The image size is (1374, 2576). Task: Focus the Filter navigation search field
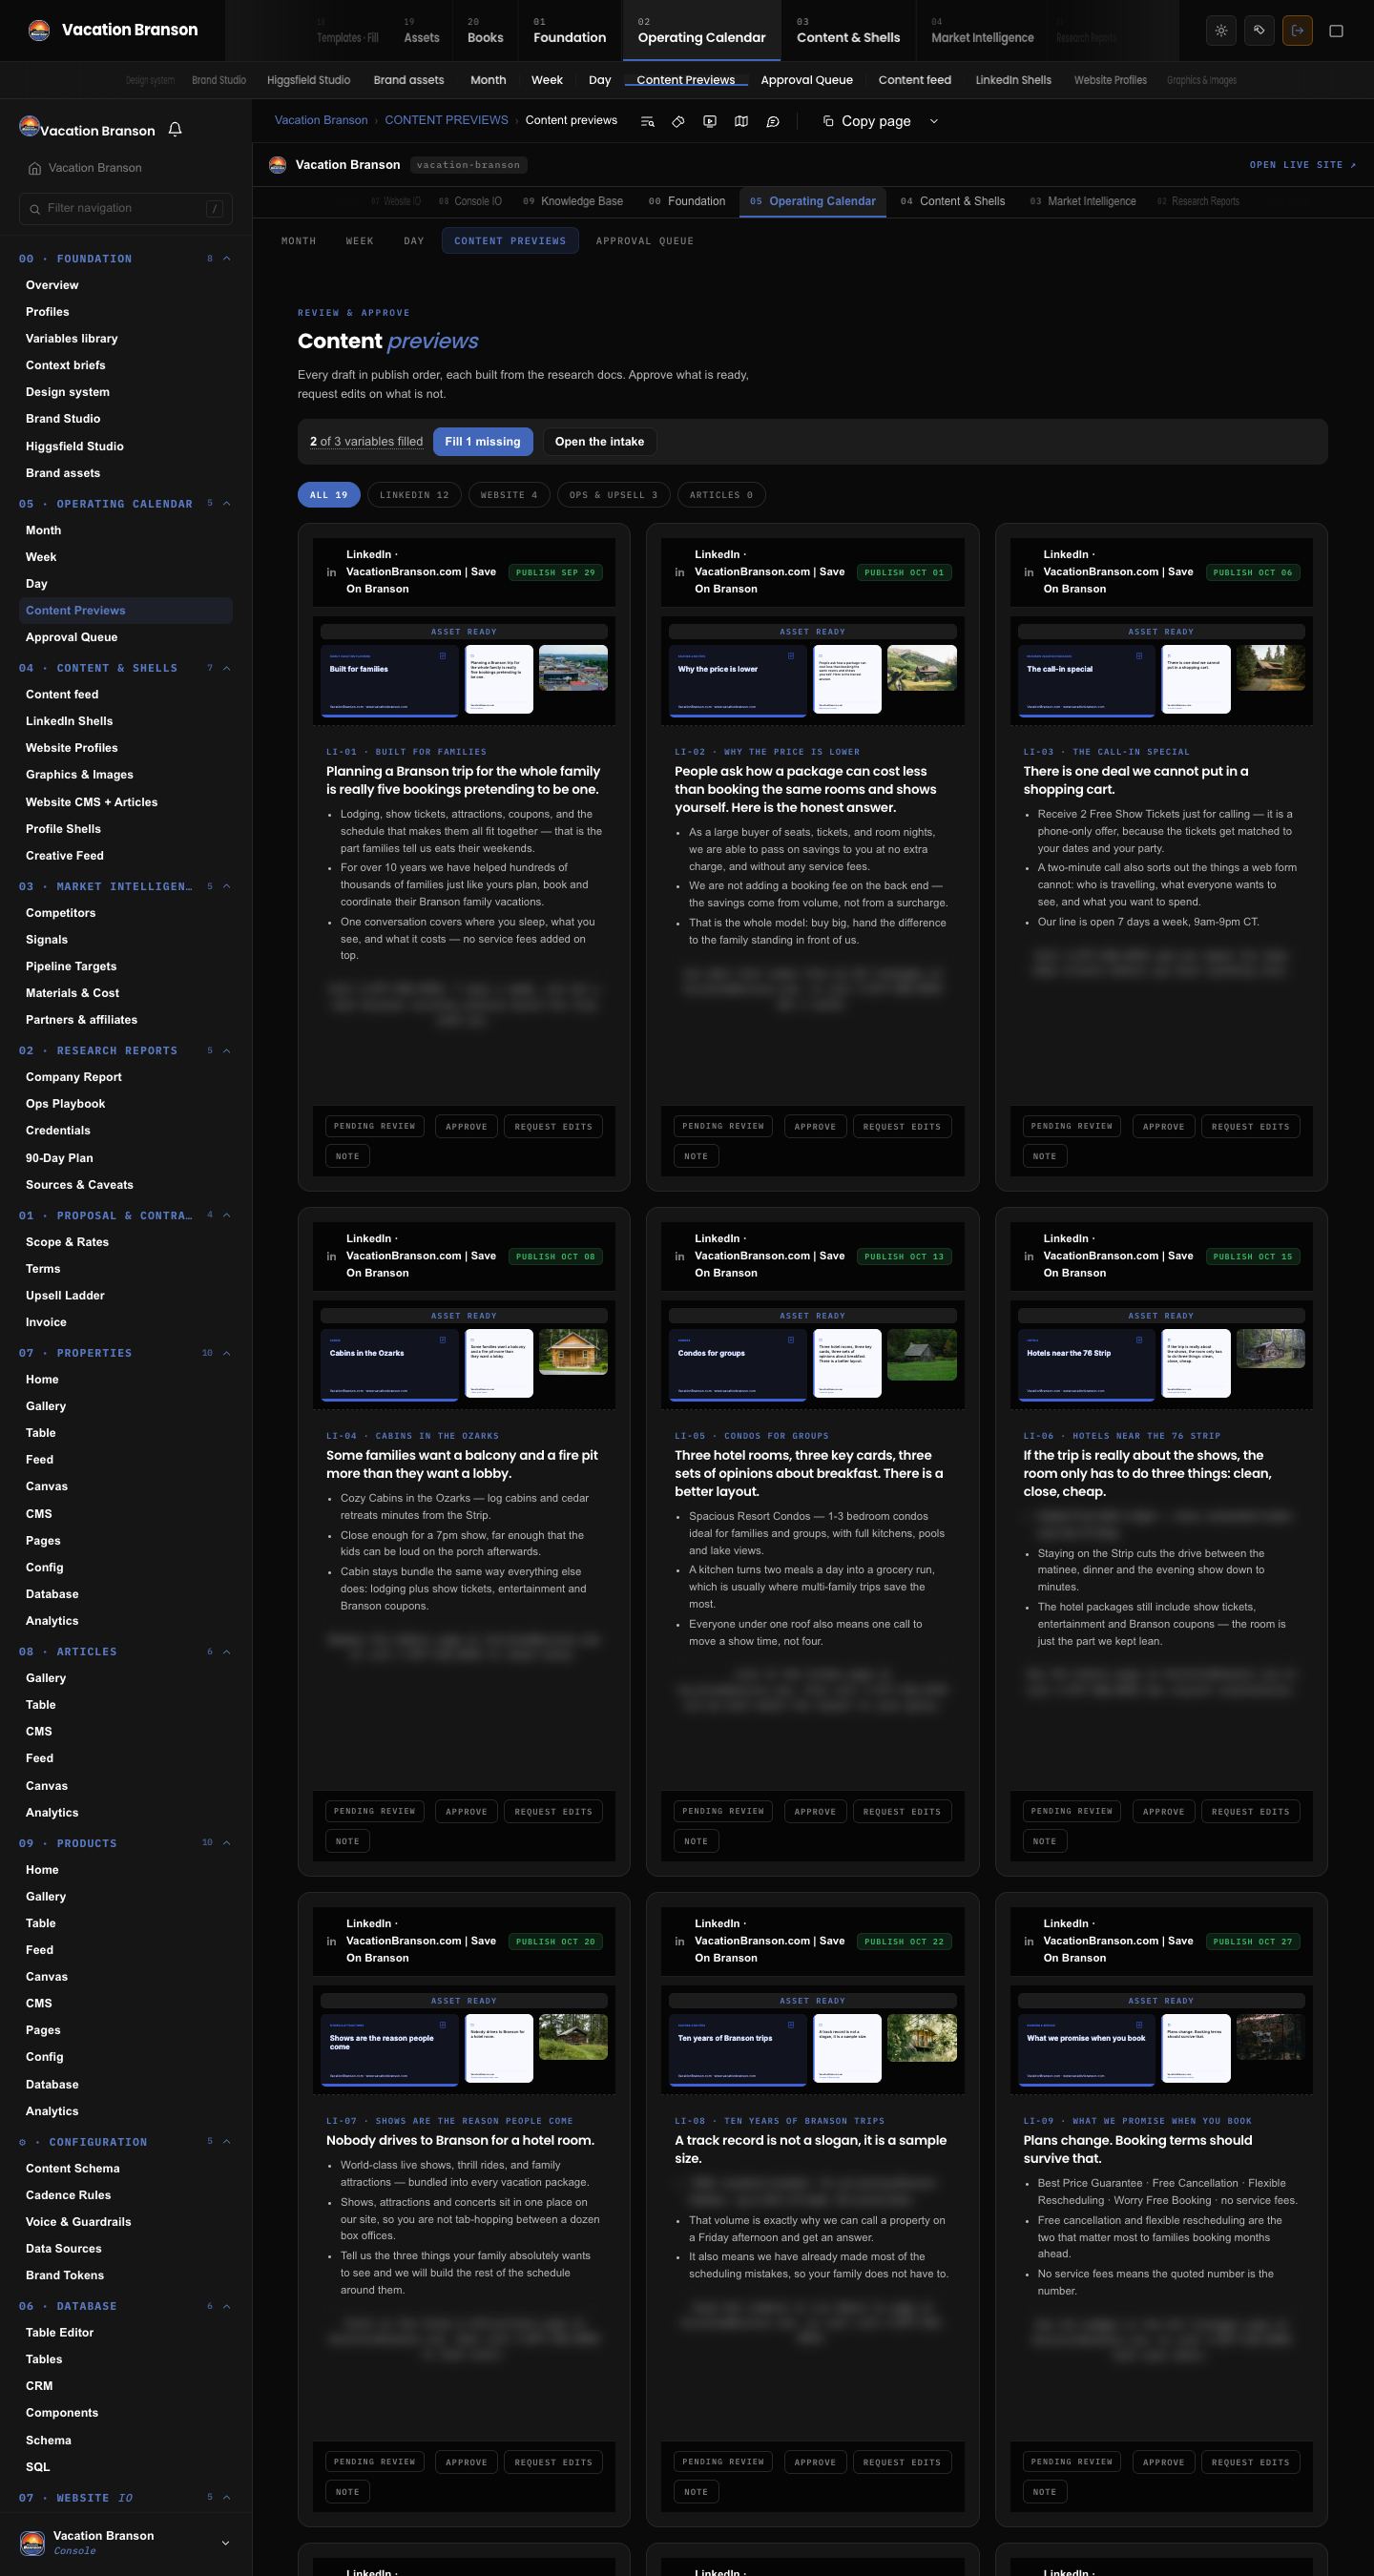point(126,208)
